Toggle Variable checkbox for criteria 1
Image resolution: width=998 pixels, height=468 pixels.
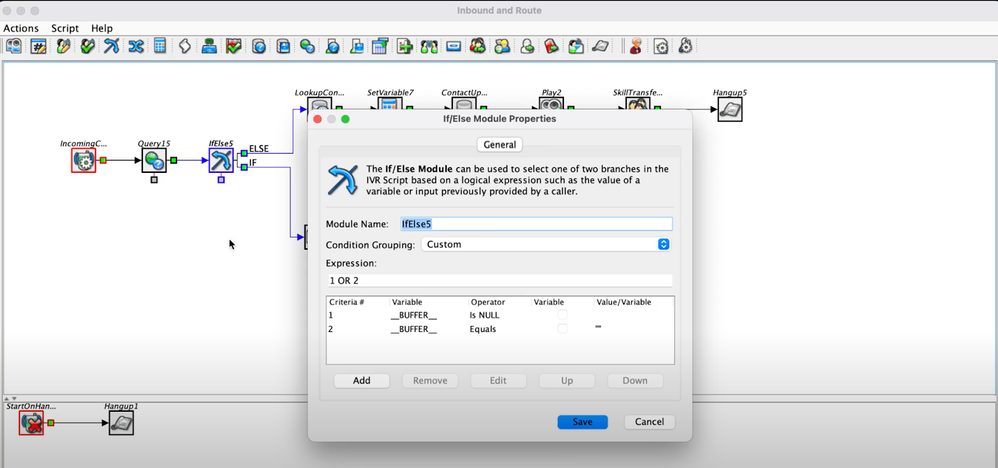pyautogui.click(x=562, y=315)
